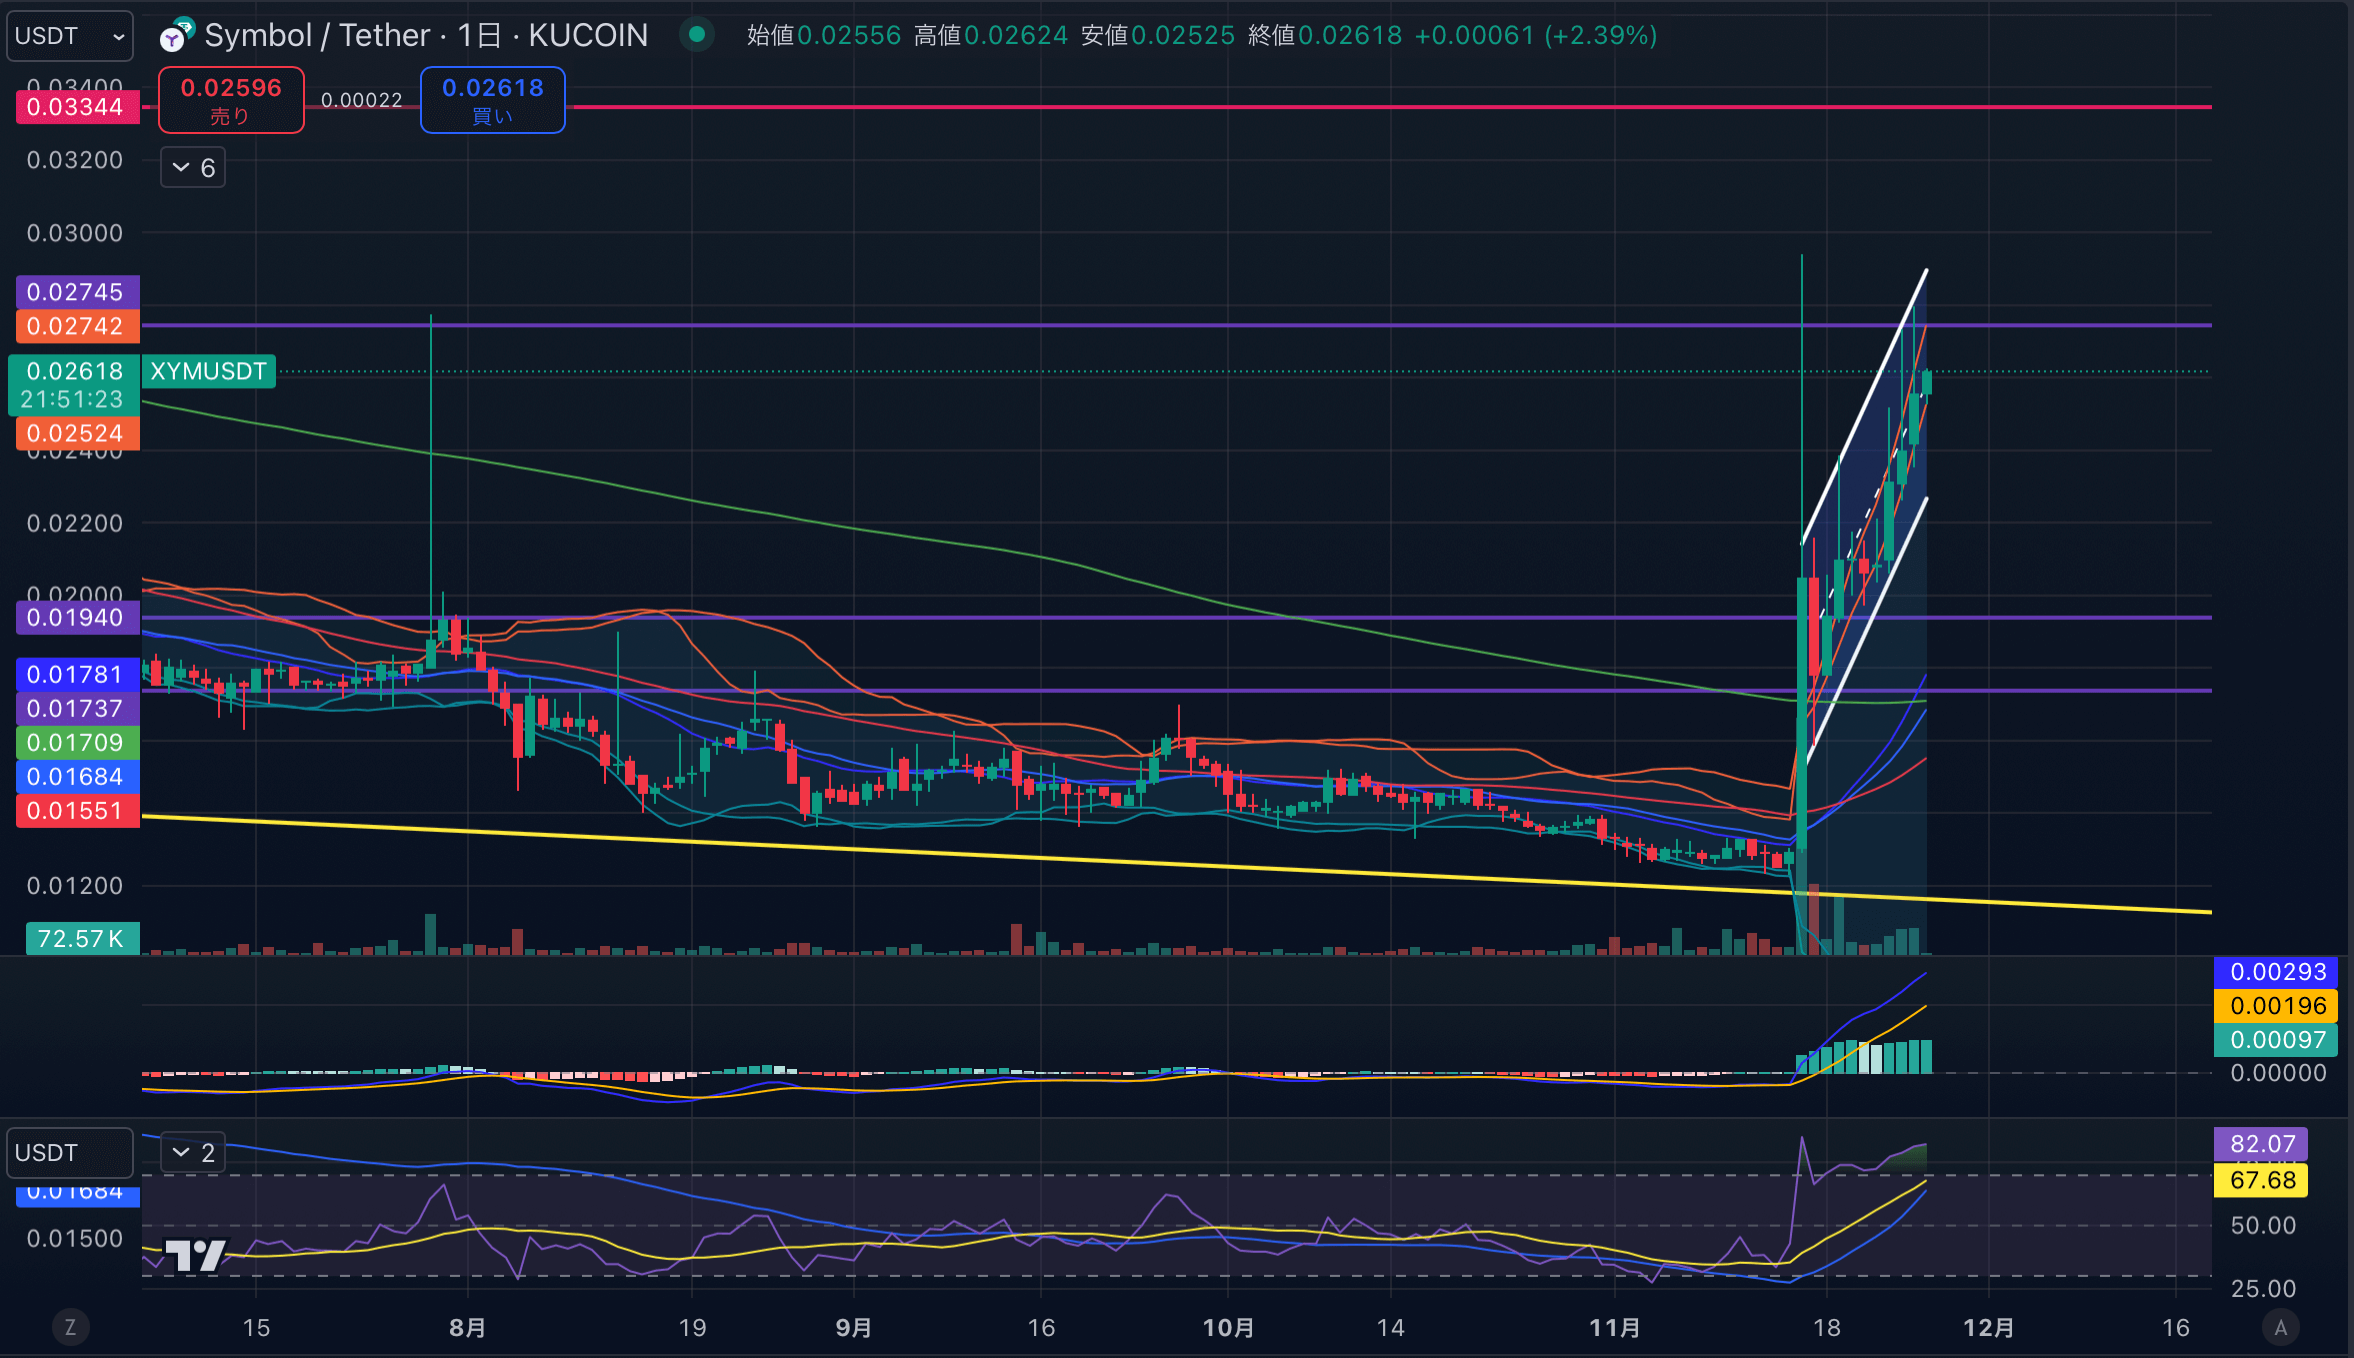
Task: Click the 8月 date on time axis
Action: click(467, 1328)
